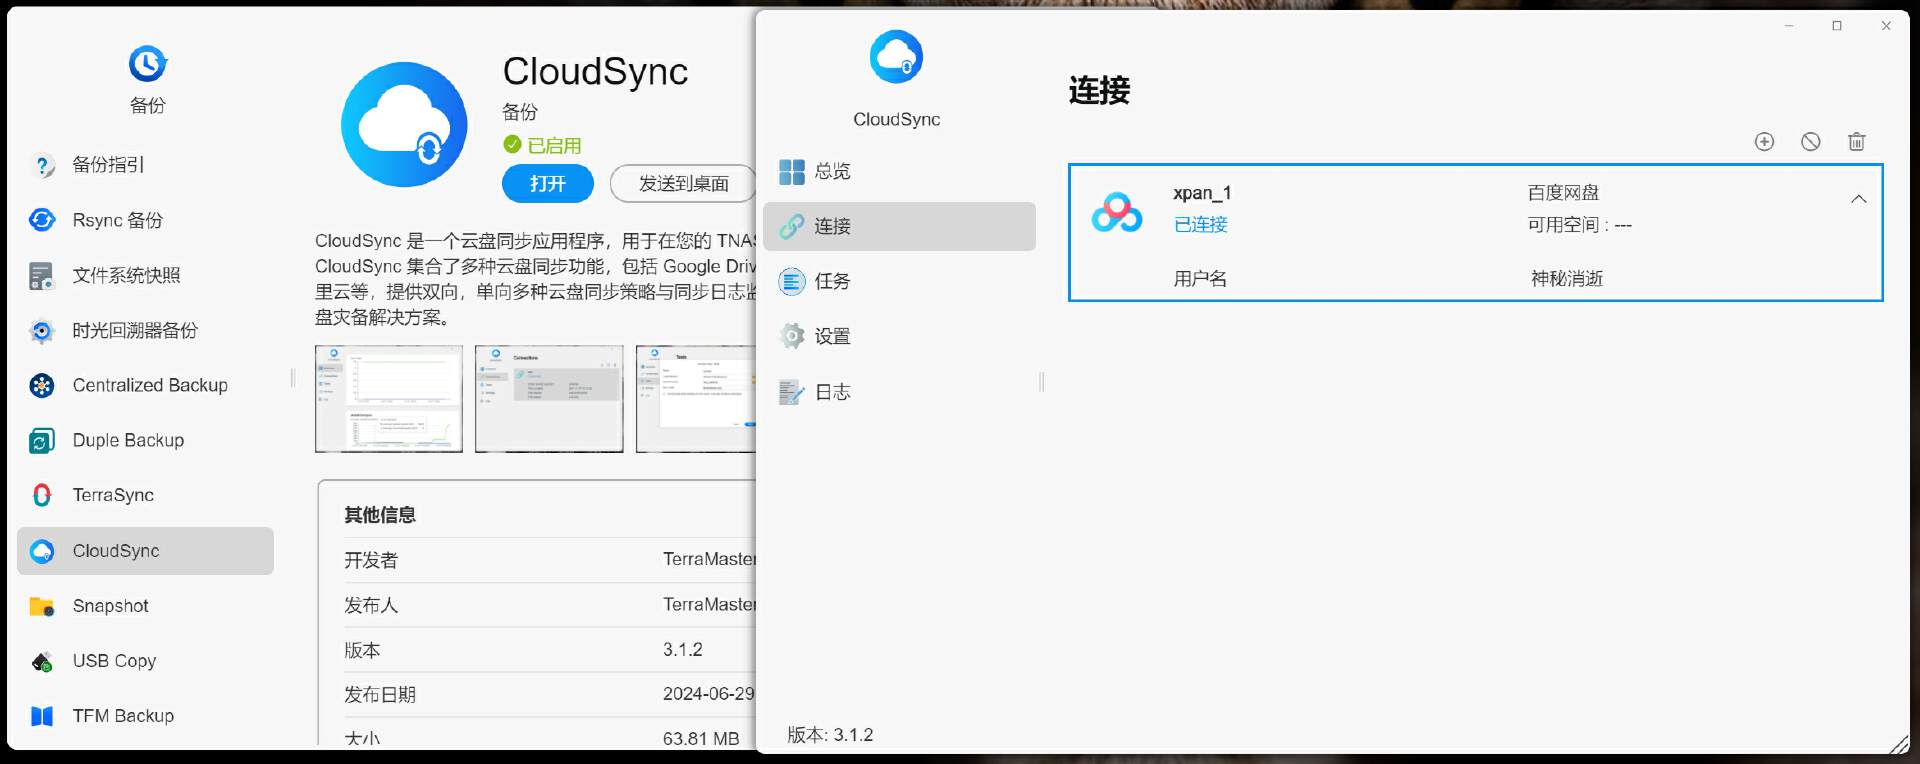Click the 用户名 label
This screenshot has width=1920, height=764.
1200,279
